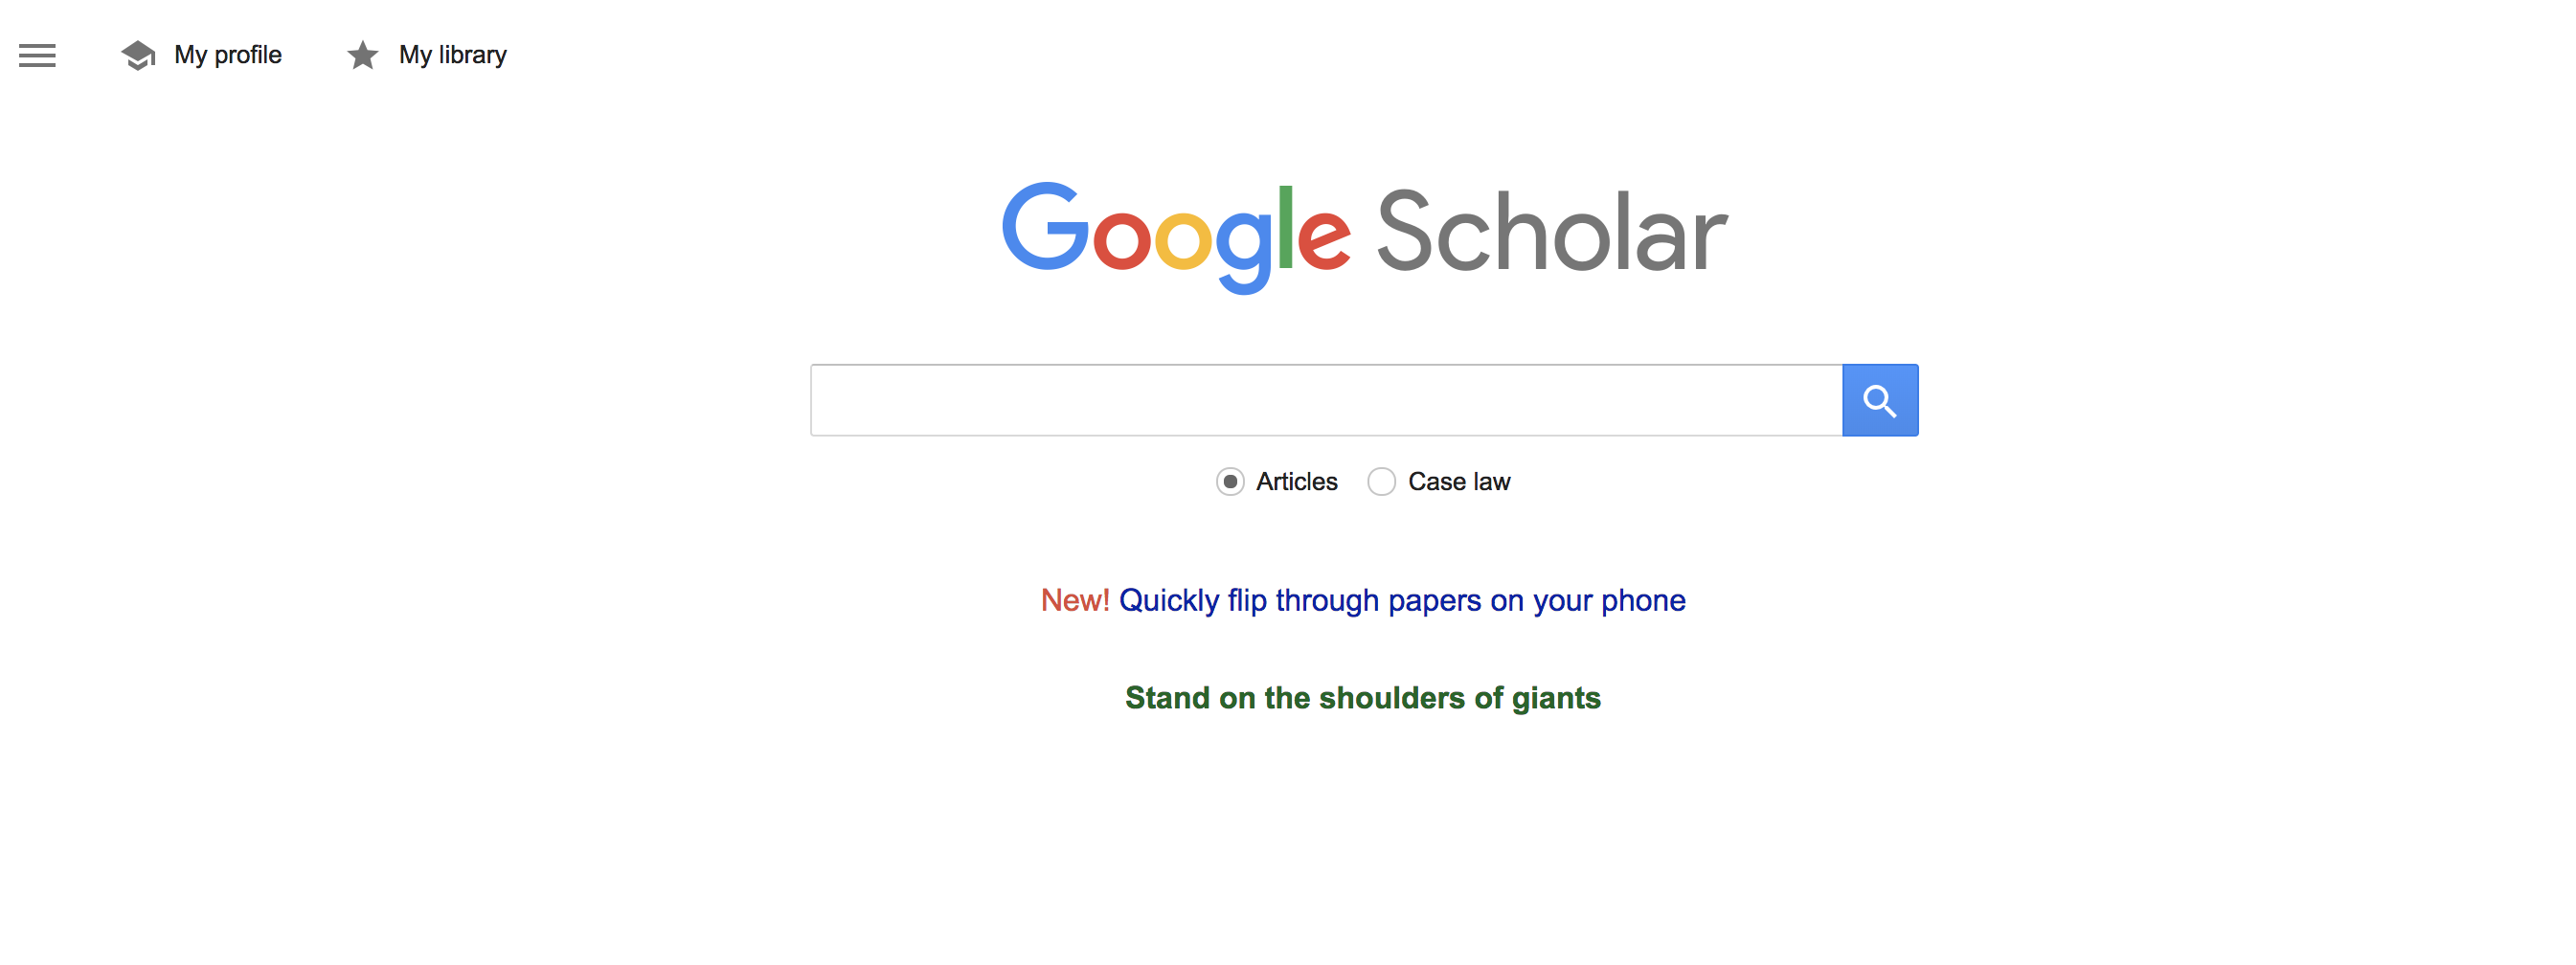Screen dimensions: 2576x965
Task: Select the Articles radio button
Action: point(1230,482)
